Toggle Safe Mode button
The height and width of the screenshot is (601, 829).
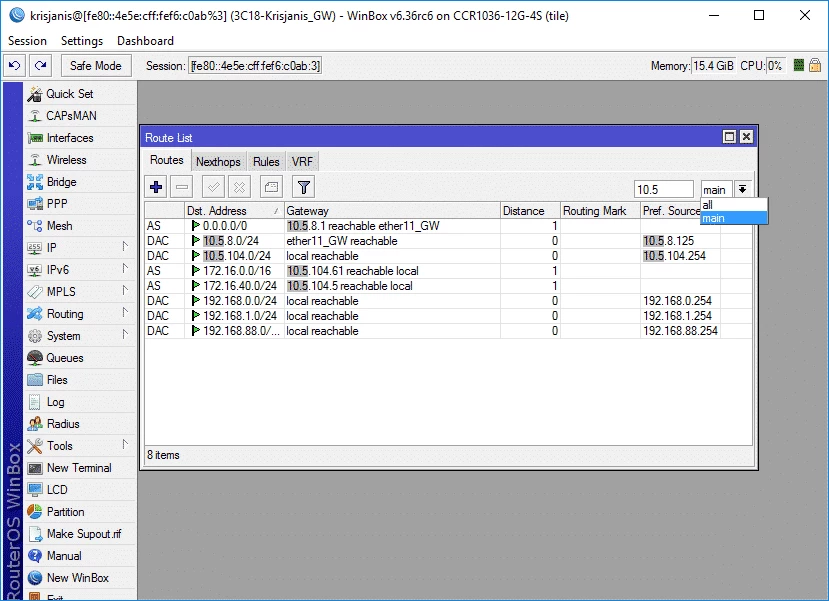pyautogui.click(x=95, y=66)
